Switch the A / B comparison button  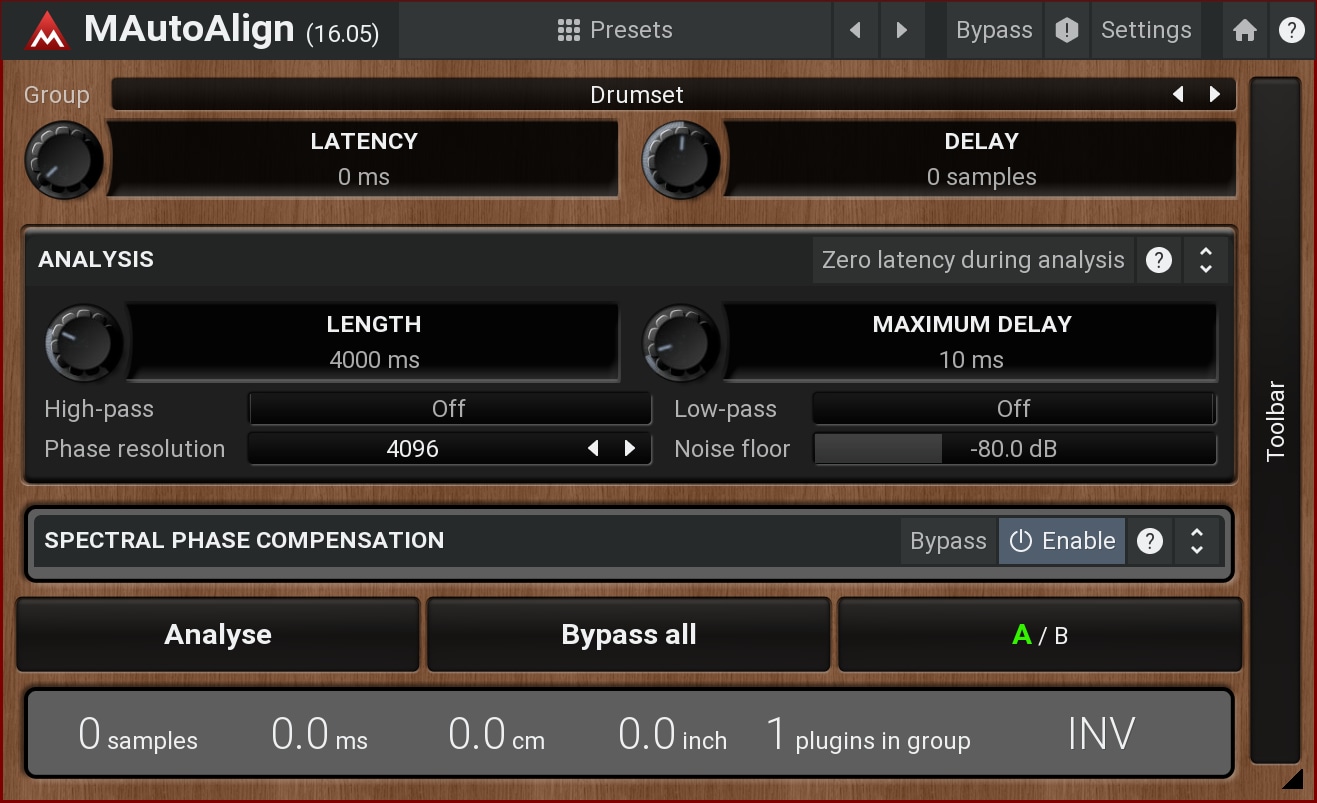[x=1040, y=634]
